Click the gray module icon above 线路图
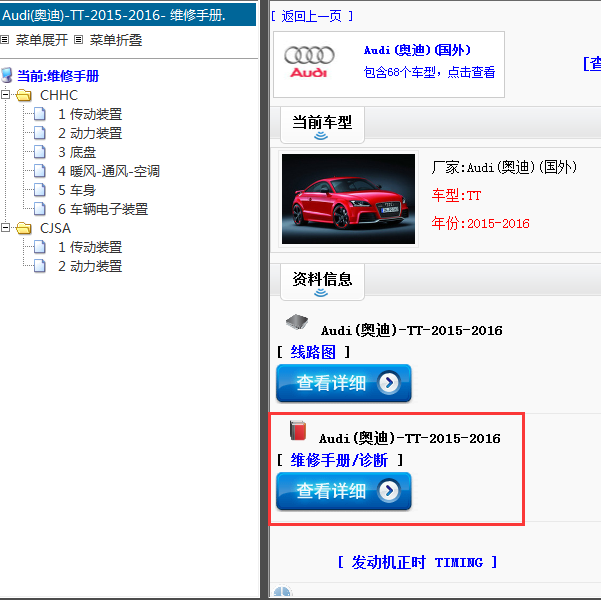This screenshot has width=601, height=600. 297,322
